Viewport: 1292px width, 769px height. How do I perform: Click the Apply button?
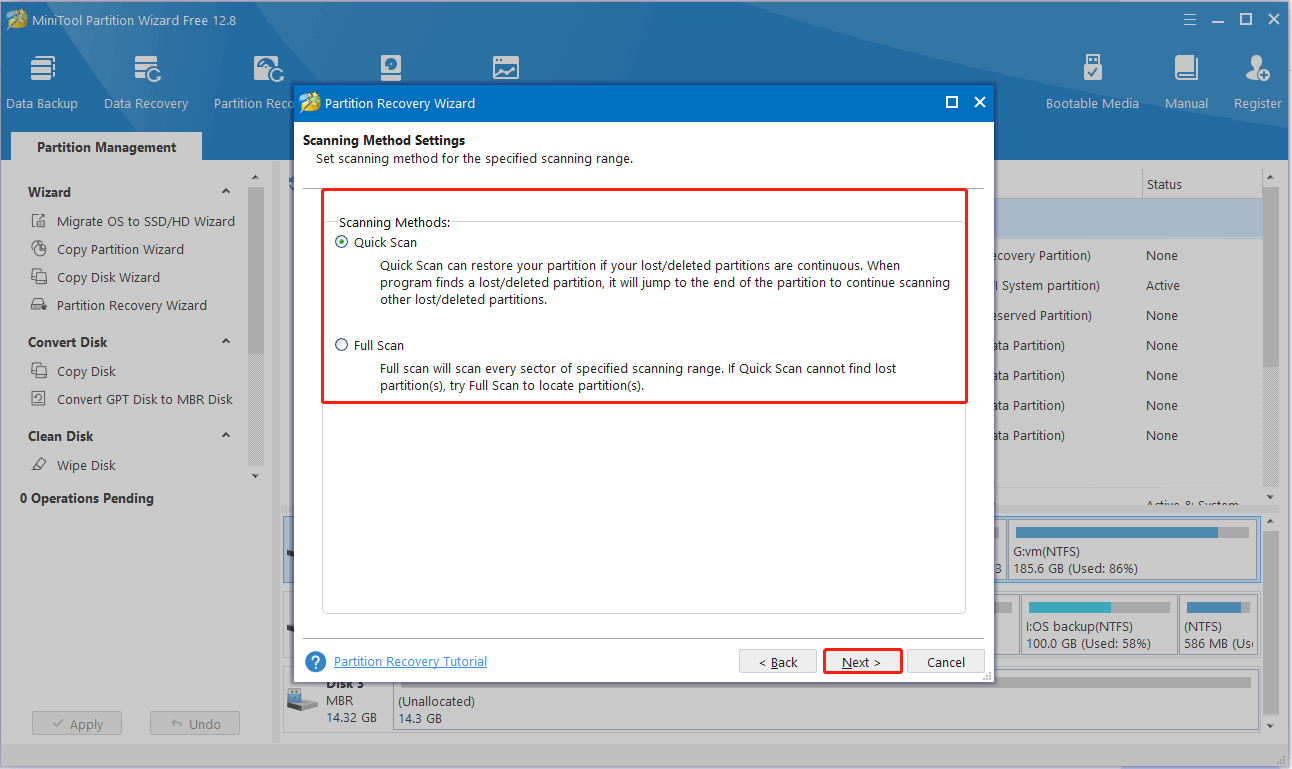coord(77,724)
